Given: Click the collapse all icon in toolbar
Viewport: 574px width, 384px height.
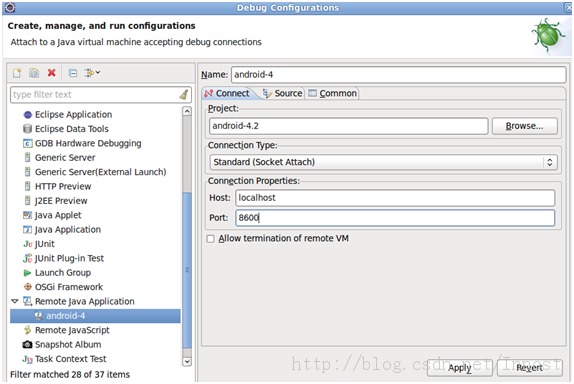Looking at the screenshot, I should pyautogui.click(x=73, y=73).
